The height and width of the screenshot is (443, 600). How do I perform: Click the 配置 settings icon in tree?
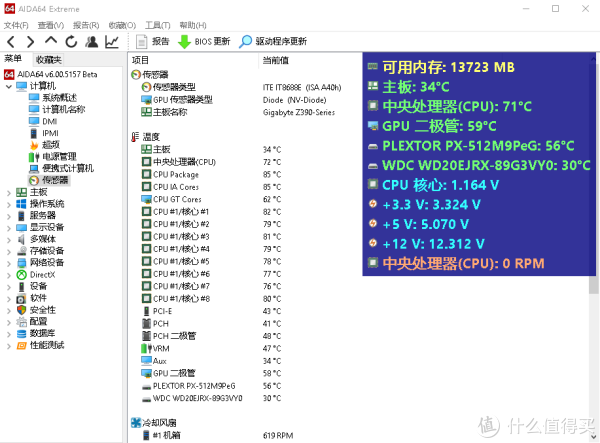click(21, 322)
